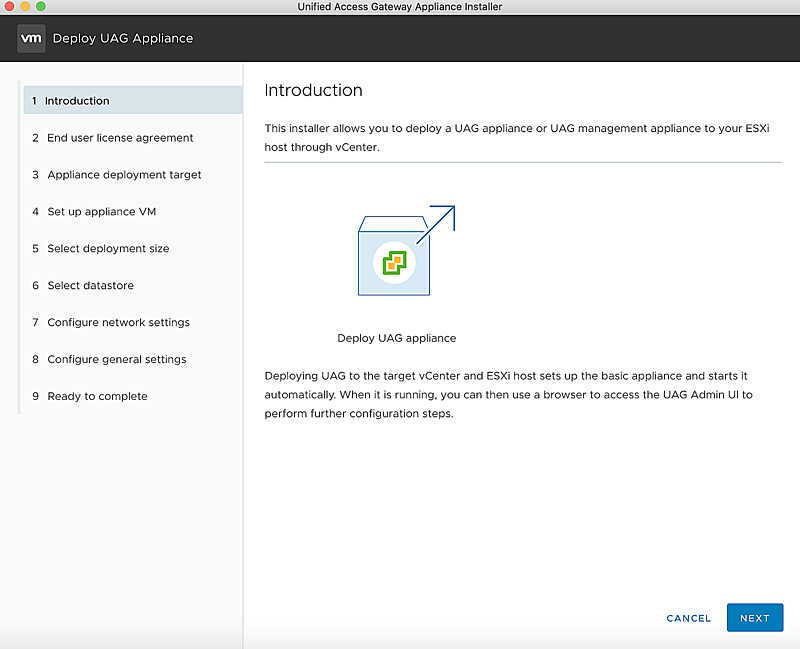The width and height of the screenshot is (800, 649).
Task: Cancel the UAG appliance installer
Action: 688,618
